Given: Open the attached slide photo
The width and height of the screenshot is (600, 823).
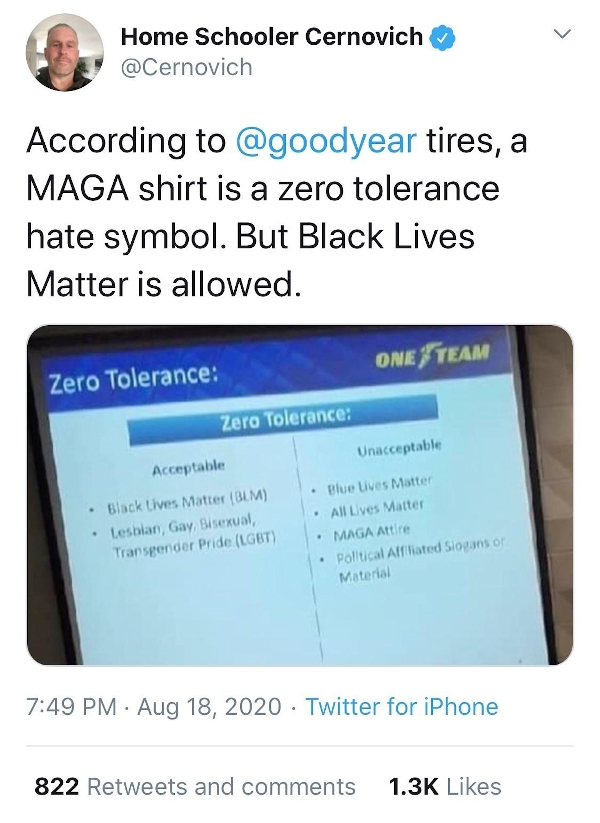Looking at the screenshot, I should coord(299,495).
